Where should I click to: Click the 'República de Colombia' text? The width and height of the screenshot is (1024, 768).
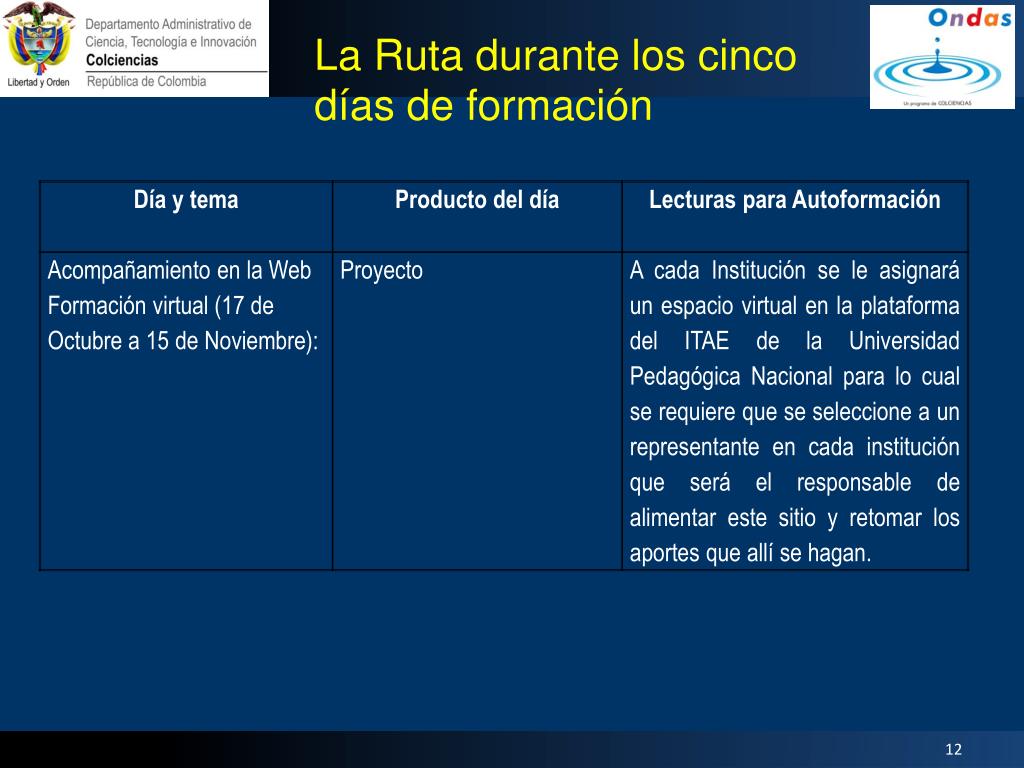[x=146, y=82]
